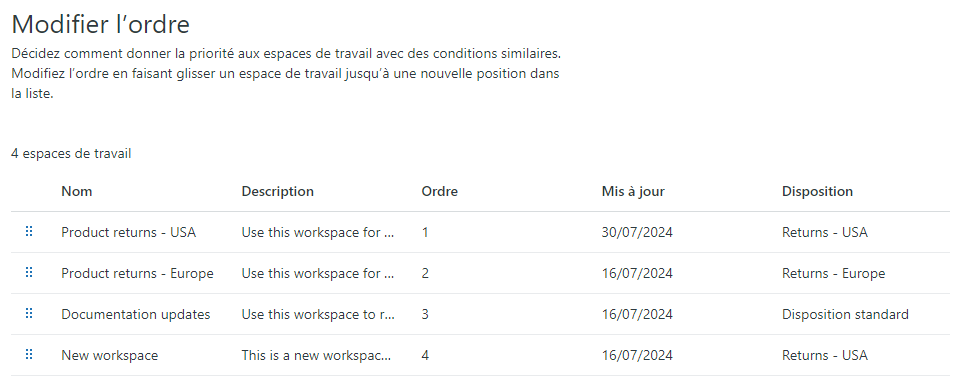
Task: Select Product returns - USA workspace name
Action: [x=128, y=233]
